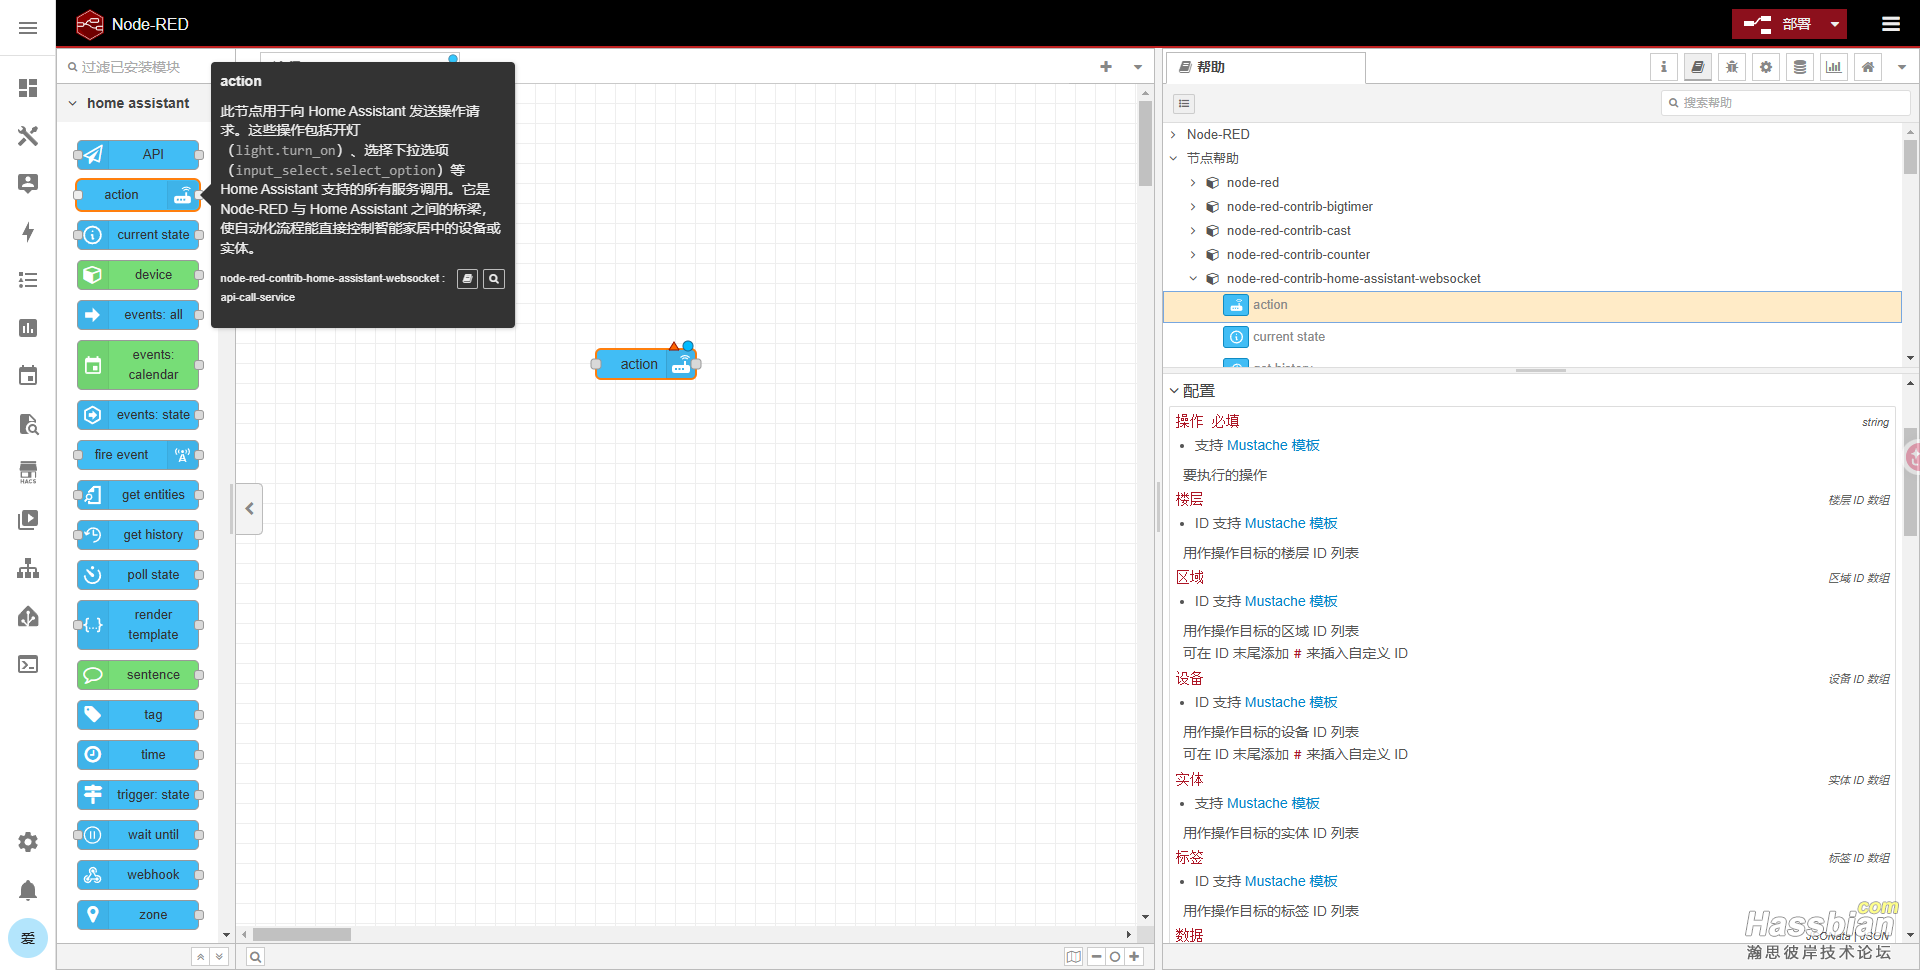This screenshot has height=970, width=1920.
Task: Reset workspace zoom with circle button
Action: pyautogui.click(x=1115, y=957)
